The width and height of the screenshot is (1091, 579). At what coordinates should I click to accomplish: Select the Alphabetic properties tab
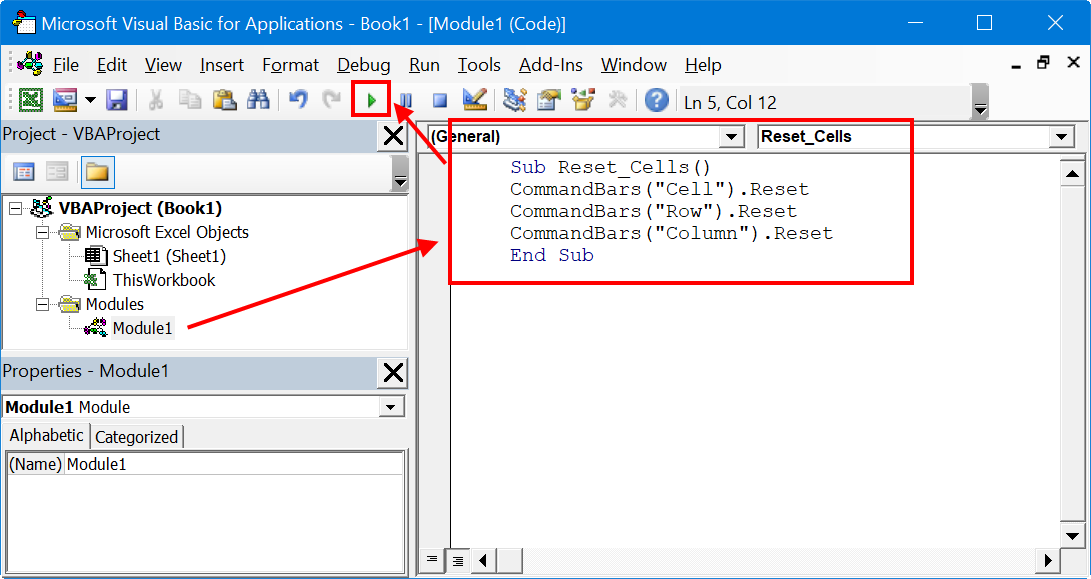(45, 436)
